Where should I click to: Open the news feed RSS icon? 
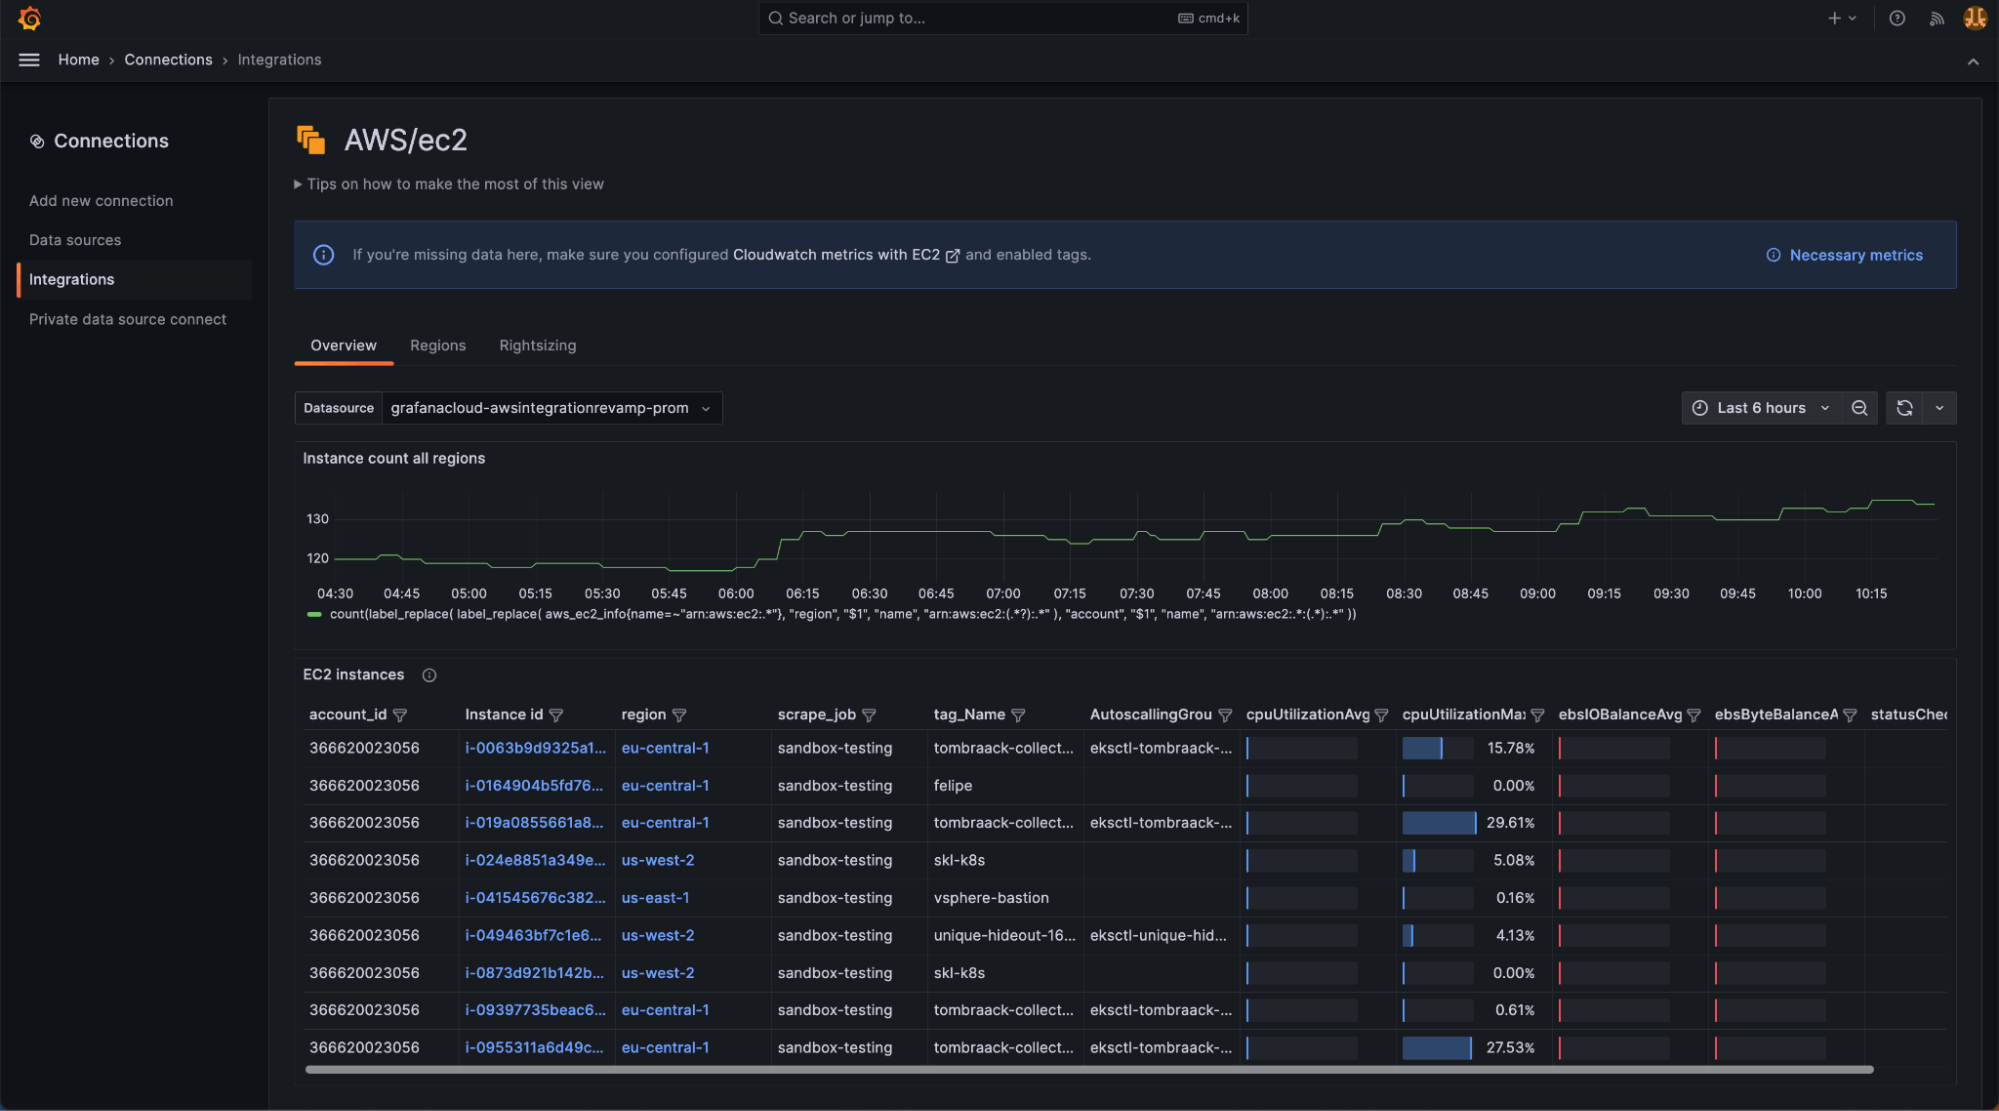coord(1936,18)
